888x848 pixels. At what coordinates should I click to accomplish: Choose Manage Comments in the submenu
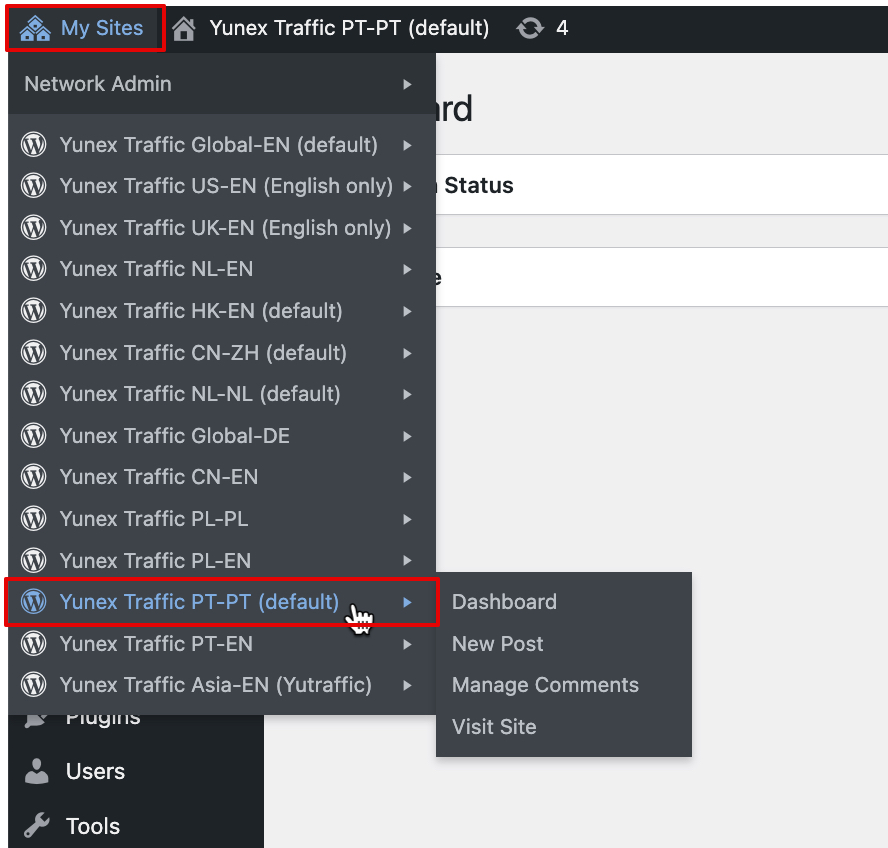545,685
